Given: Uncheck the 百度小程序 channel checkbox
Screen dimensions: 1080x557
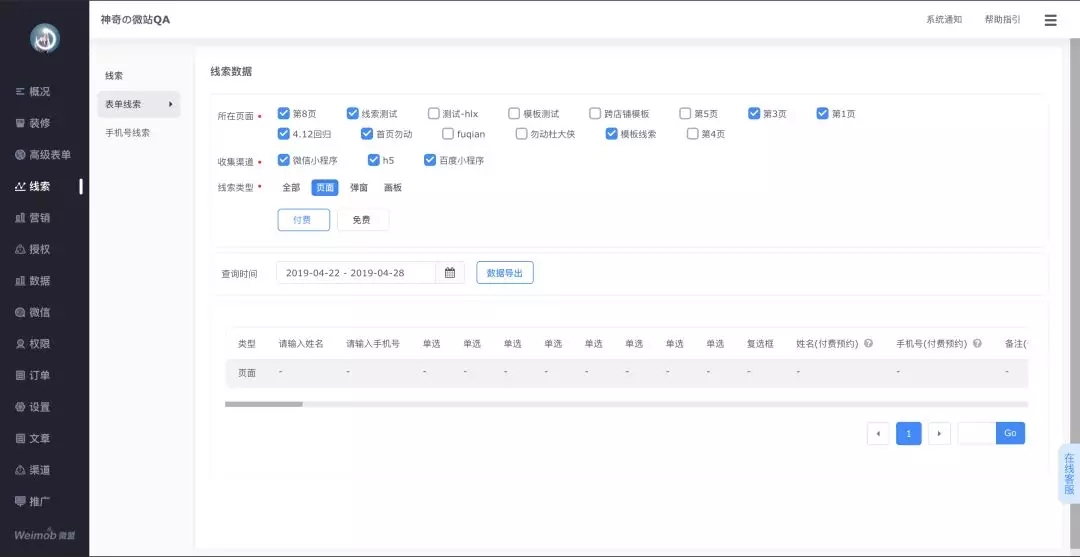Looking at the screenshot, I should (430, 160).
